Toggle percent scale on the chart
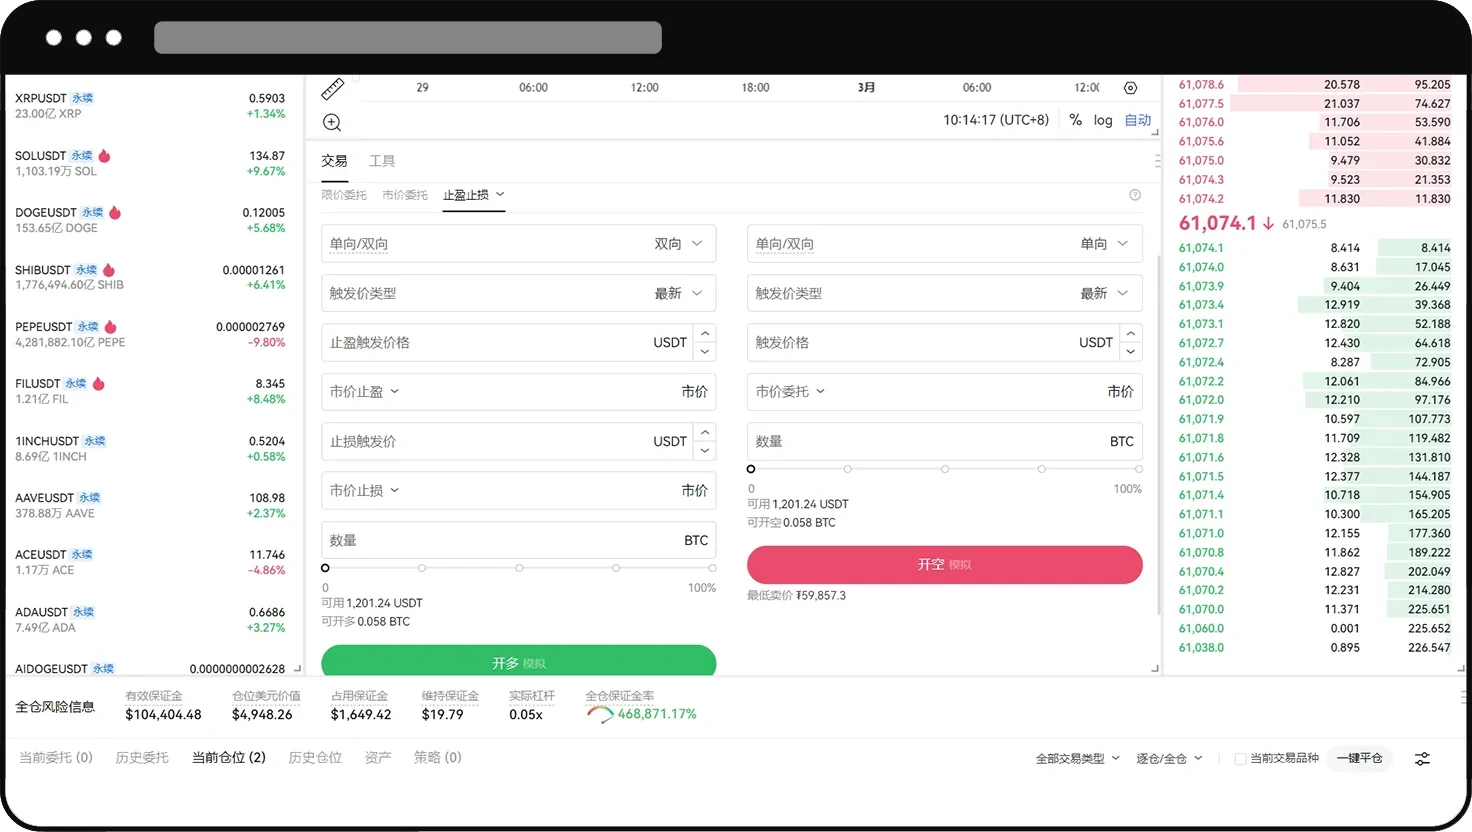 click(x=1075, y=120)
